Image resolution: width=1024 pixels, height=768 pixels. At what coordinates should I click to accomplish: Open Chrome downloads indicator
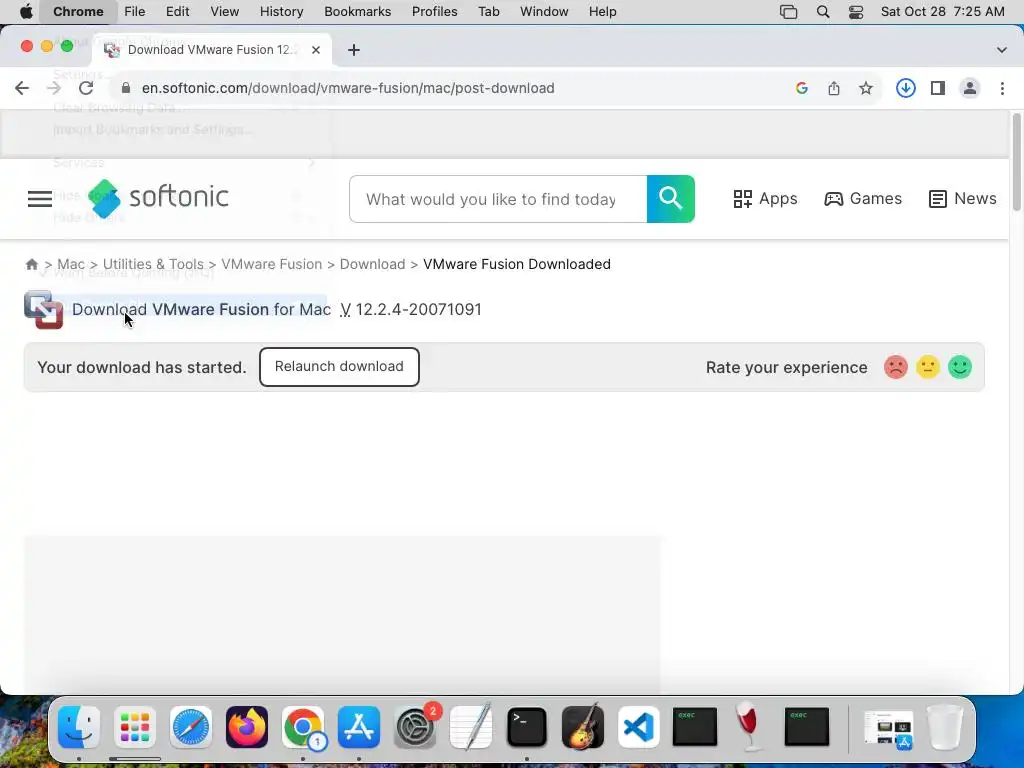(x=905, y=88)
